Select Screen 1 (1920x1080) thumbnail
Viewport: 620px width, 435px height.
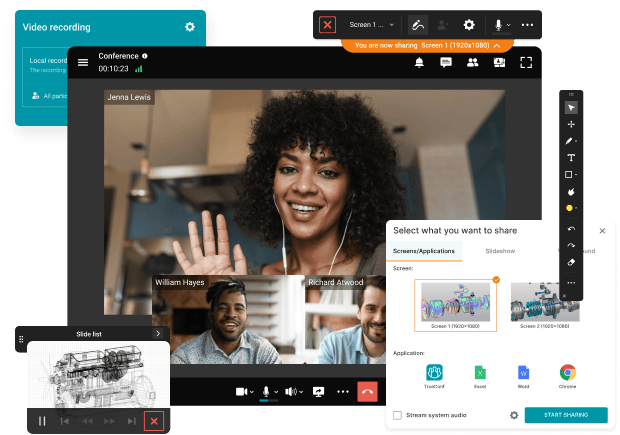(x=455, y=305)
